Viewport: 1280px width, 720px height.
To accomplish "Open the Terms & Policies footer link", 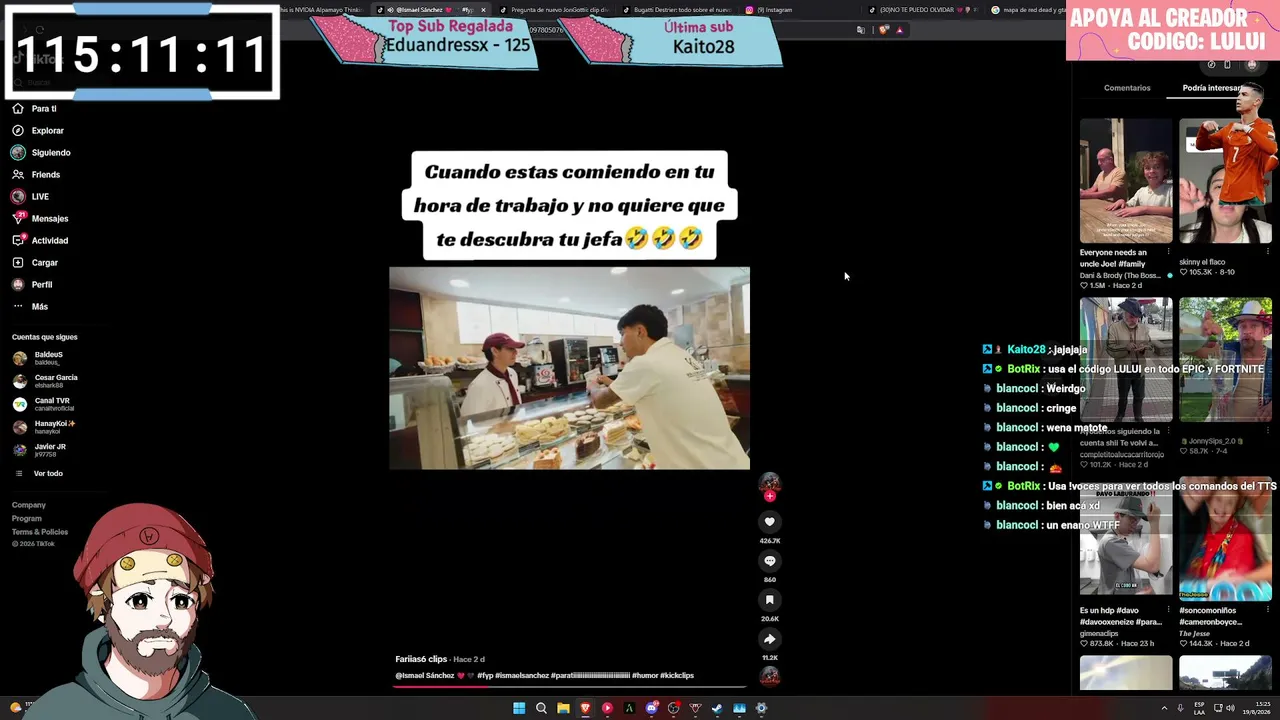I will pos(40,532).
